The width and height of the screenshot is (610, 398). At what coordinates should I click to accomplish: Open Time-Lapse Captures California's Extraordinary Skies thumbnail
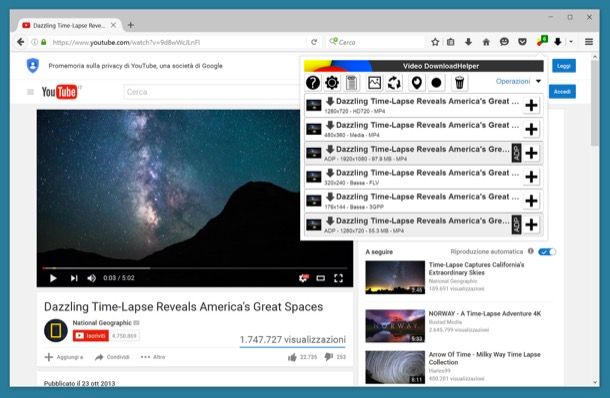click(395, 277)
